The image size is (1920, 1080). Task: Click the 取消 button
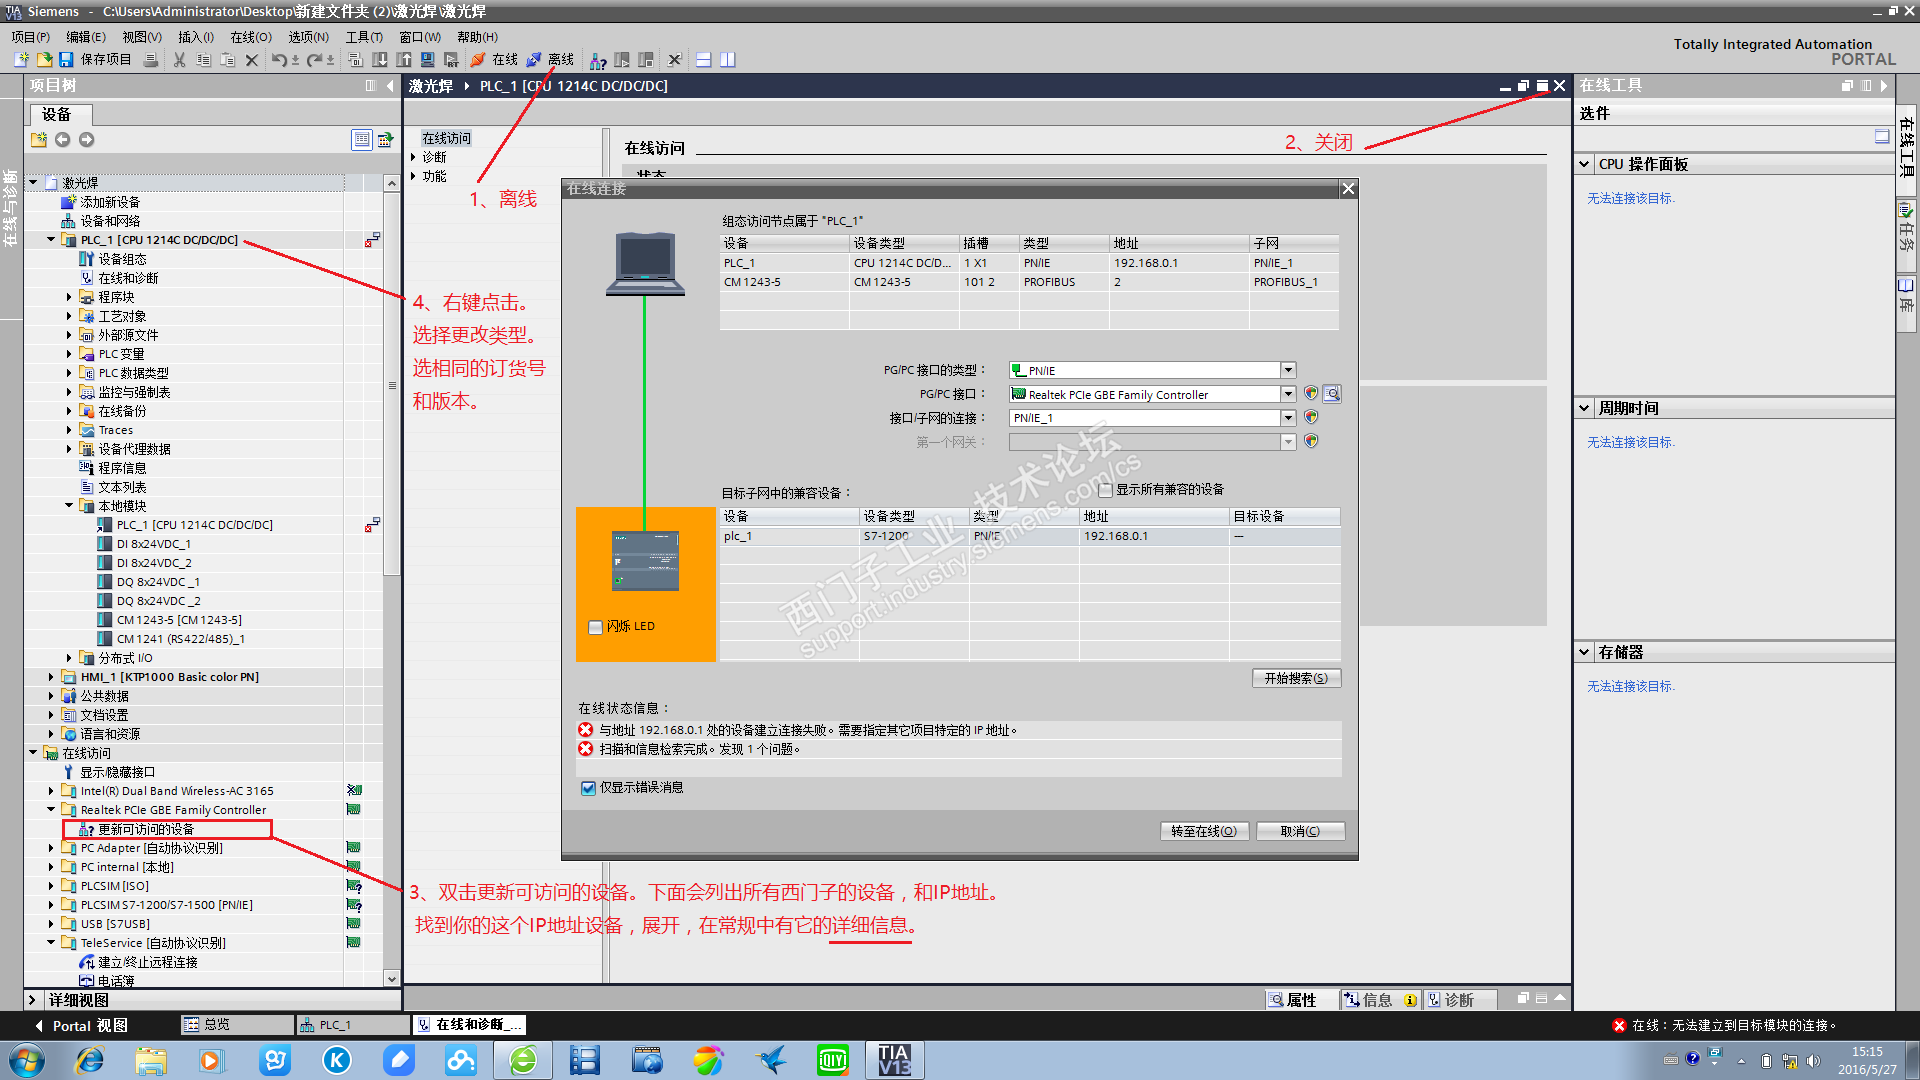pyautogui.click(x=1300, y=831)
